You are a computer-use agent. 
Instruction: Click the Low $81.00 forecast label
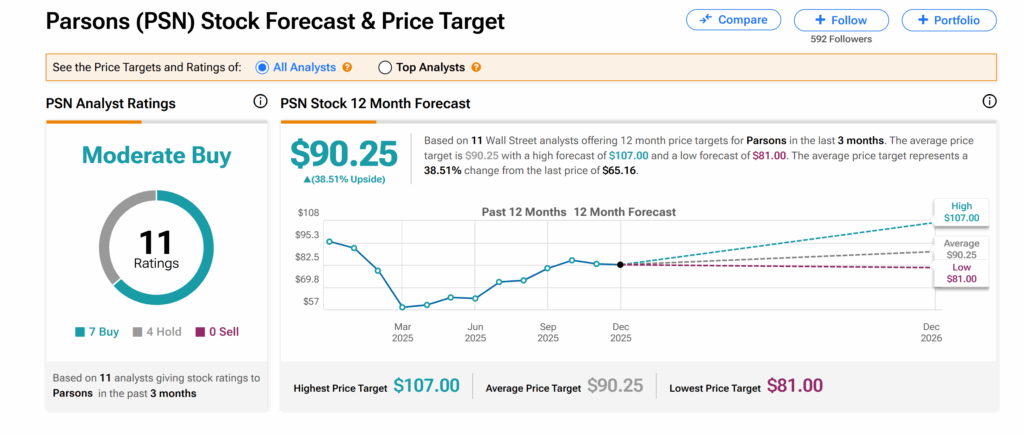[x=961, y=273]
